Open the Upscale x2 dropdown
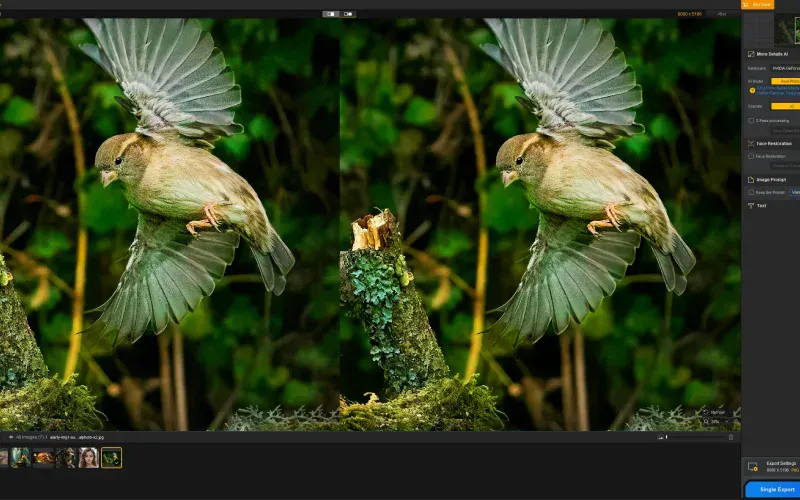The height and width of the screenshot is (500, 800). (x=785, y=107)
